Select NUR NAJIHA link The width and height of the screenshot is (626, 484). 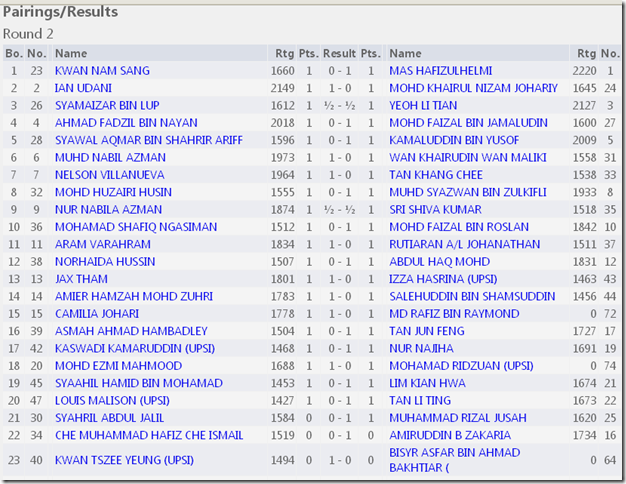(x=421, y=349)
